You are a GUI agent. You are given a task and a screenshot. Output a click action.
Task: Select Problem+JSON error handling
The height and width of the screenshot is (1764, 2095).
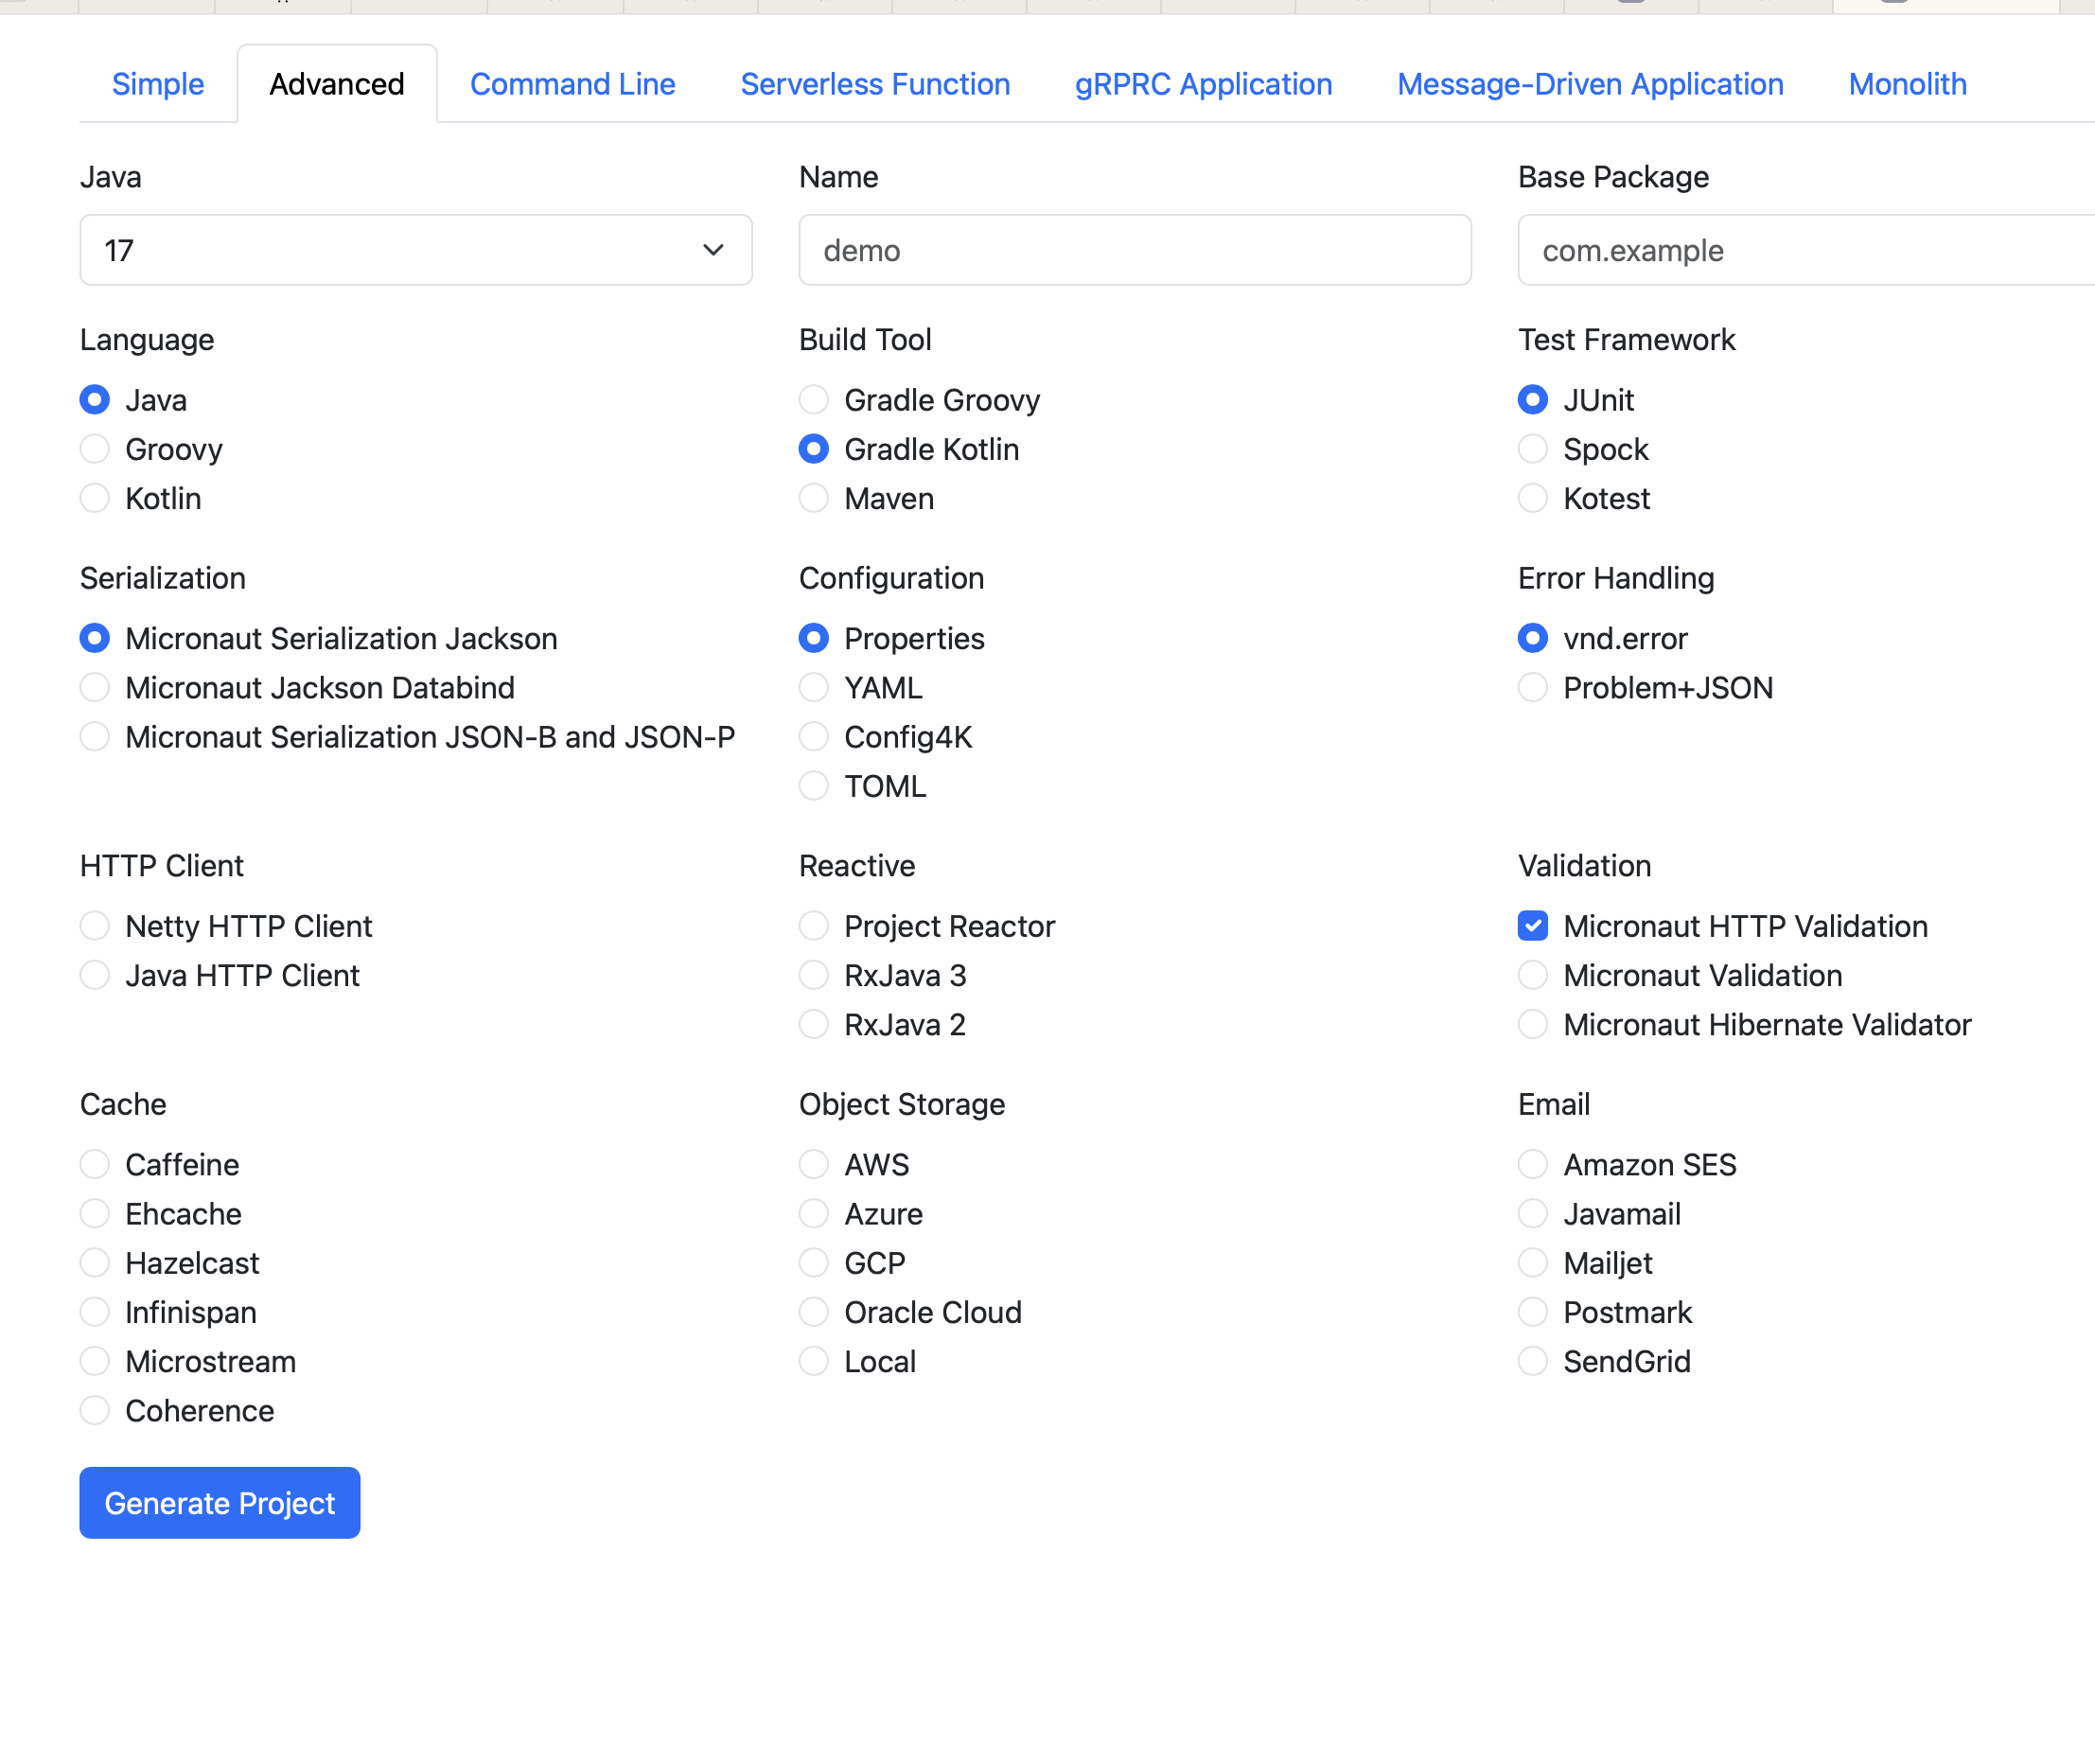click(1532, 687)
